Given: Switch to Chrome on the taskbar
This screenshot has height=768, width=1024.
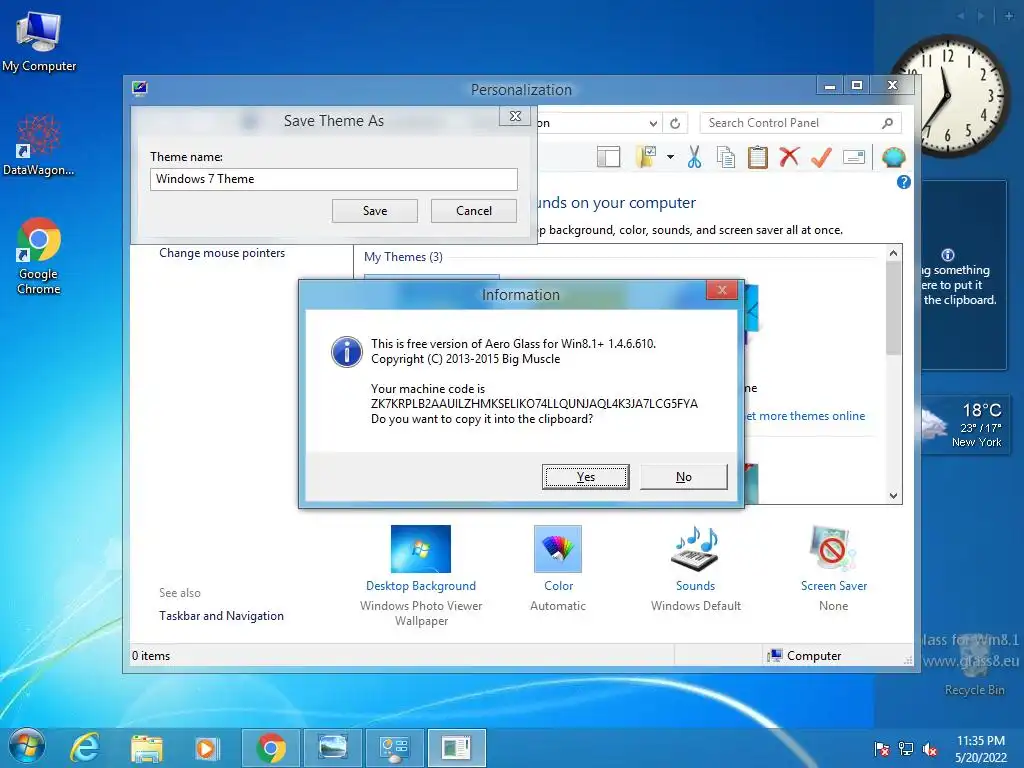Looking at the screenshot, I should (271, 748).
